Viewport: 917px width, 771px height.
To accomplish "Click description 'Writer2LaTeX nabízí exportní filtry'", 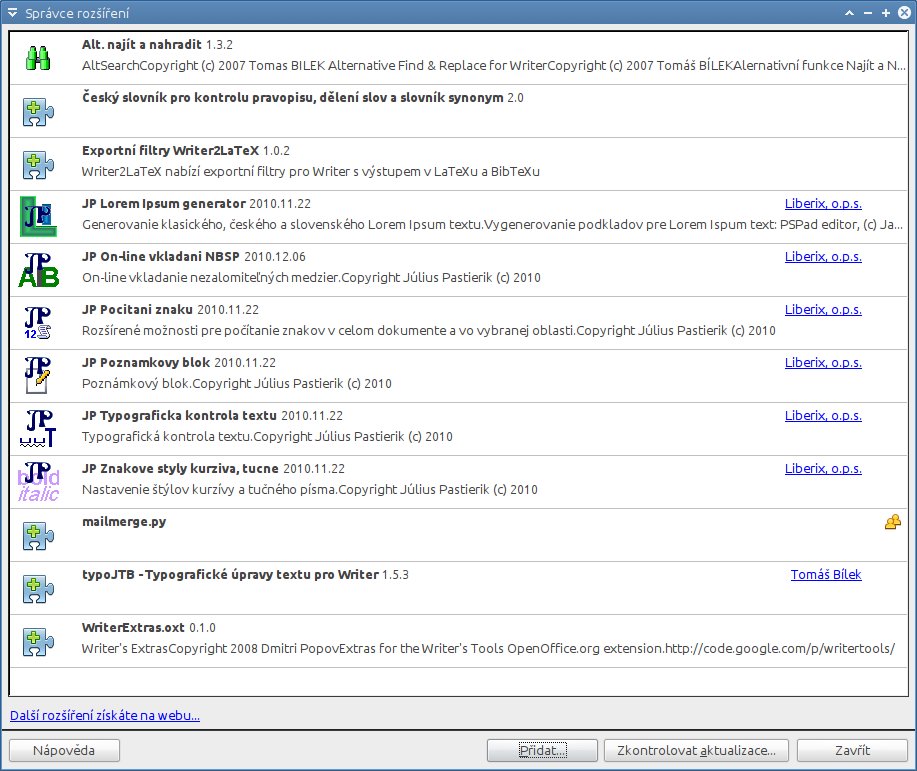I will tap(311, 171).
